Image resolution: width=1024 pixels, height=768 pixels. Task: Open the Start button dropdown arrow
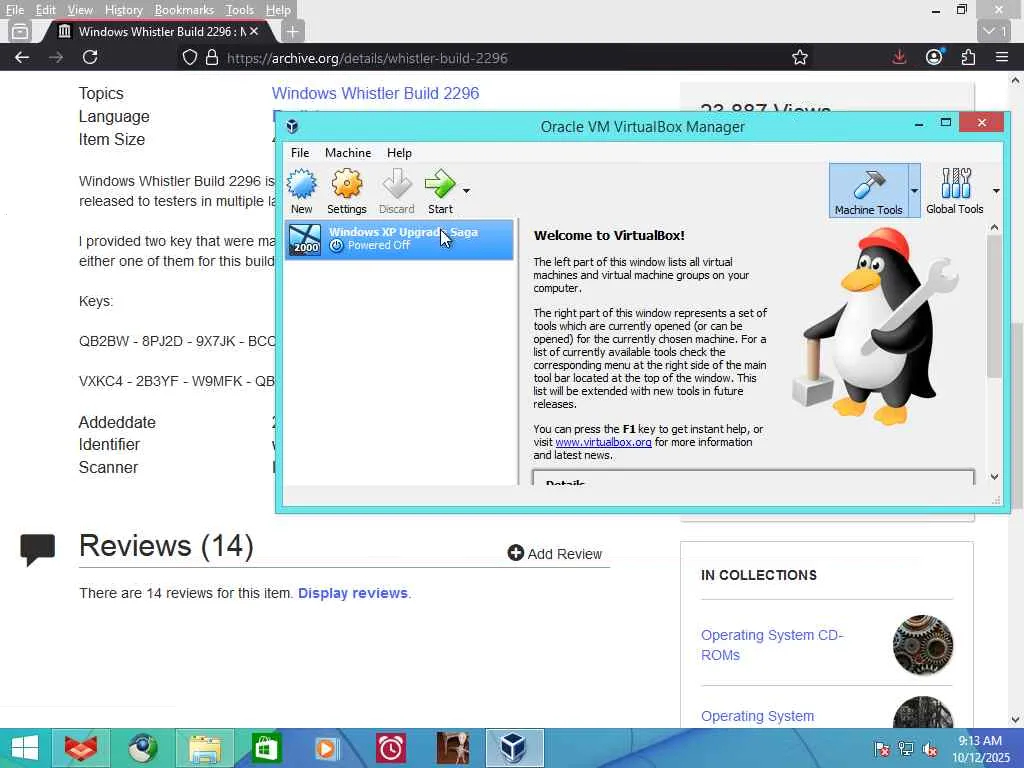(x=466, y=191)
